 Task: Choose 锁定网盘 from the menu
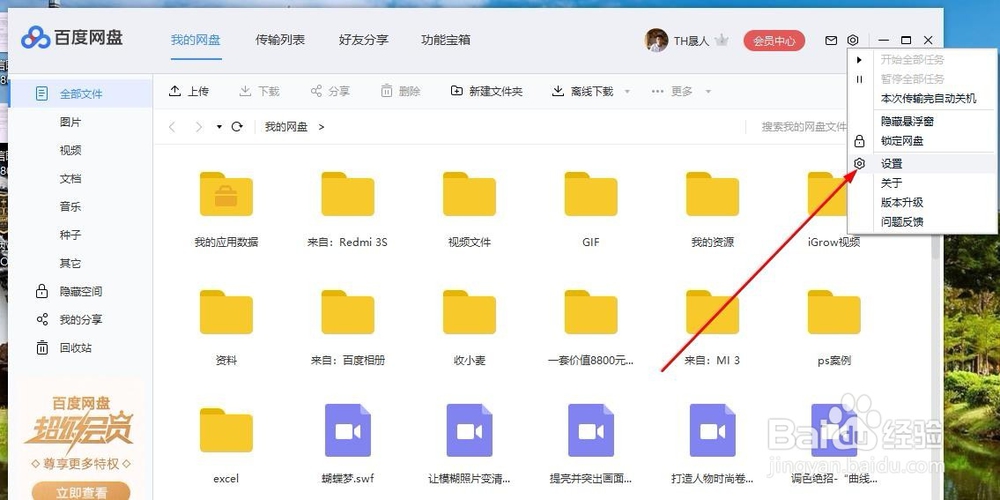point(922,141)
